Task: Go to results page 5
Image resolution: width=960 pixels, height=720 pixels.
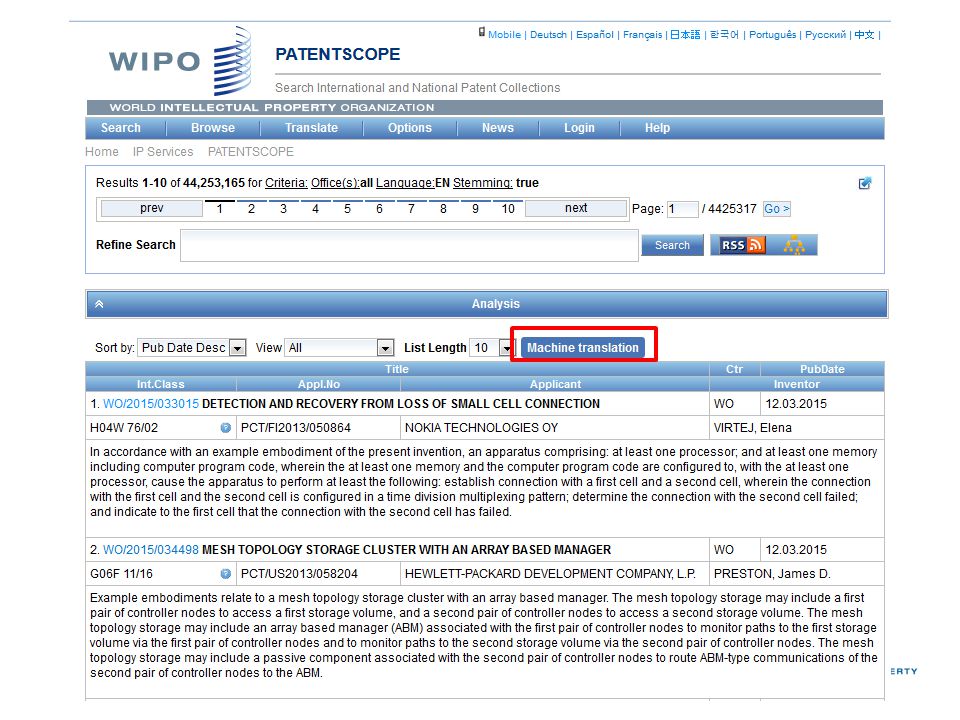Action: pyautogui.click(x=347, y=209)
